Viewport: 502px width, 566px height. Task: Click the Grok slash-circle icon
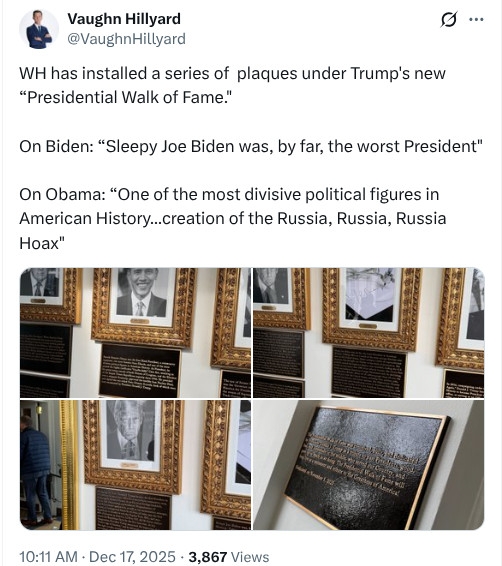[449, 19]
